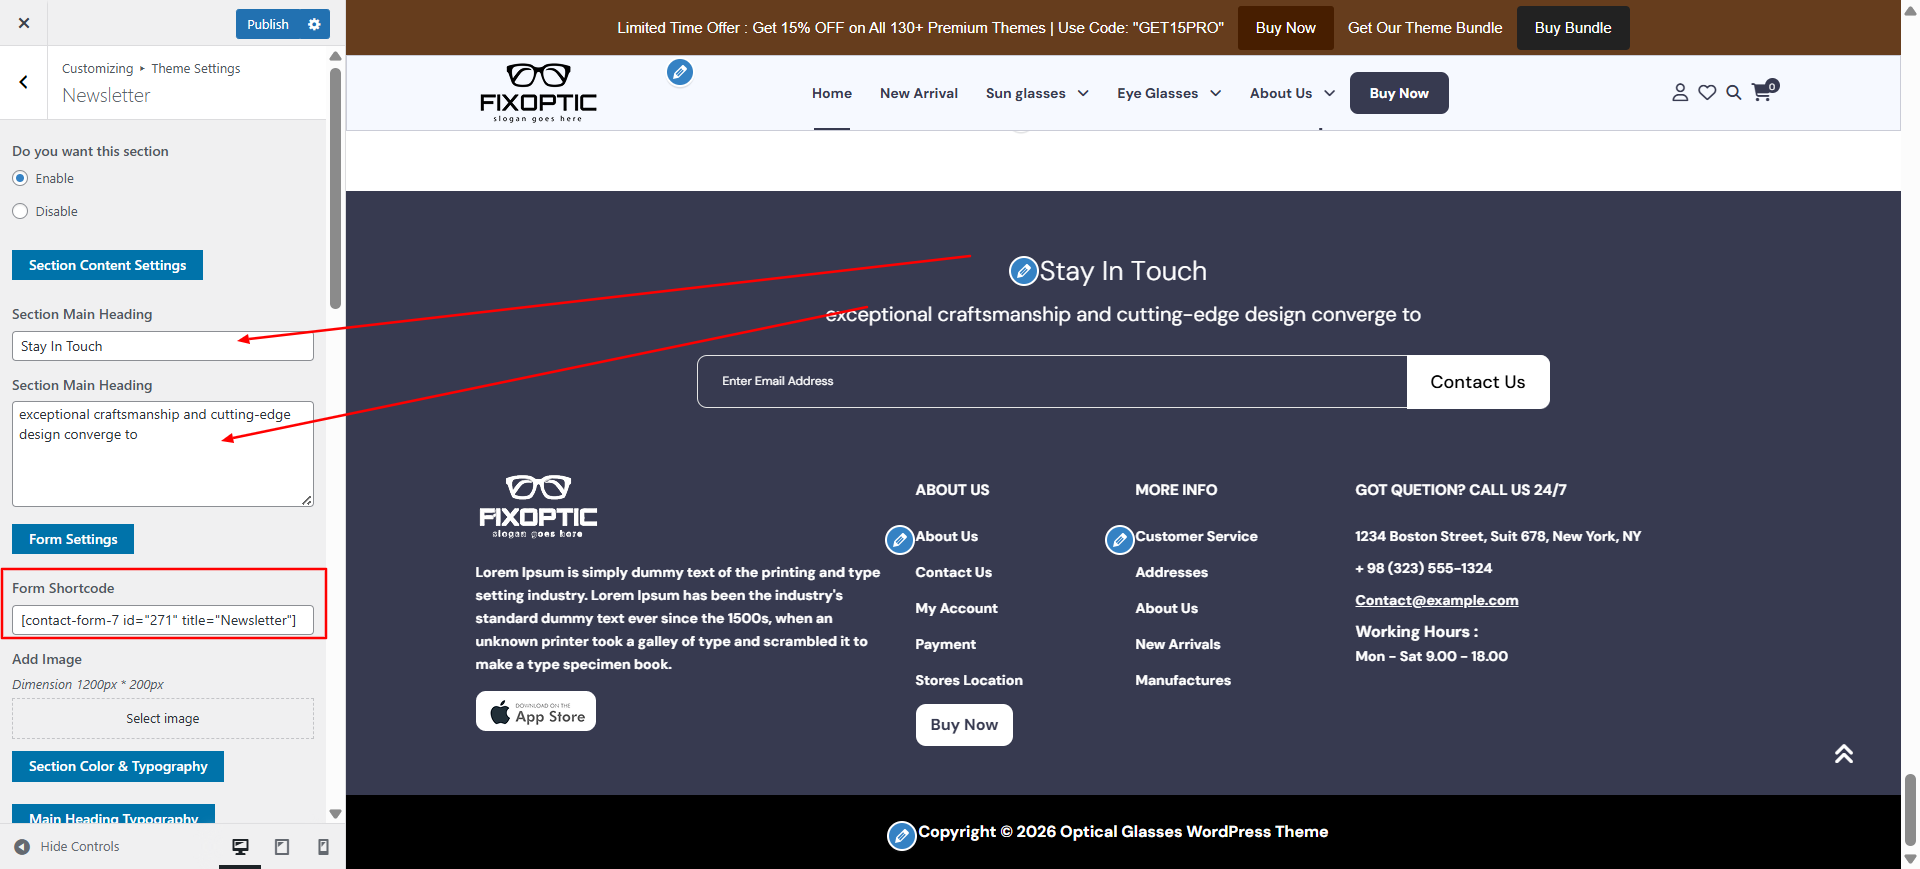Click the Section Content Settings button
Screen dimensions: 1920x869
click(107, 265)
